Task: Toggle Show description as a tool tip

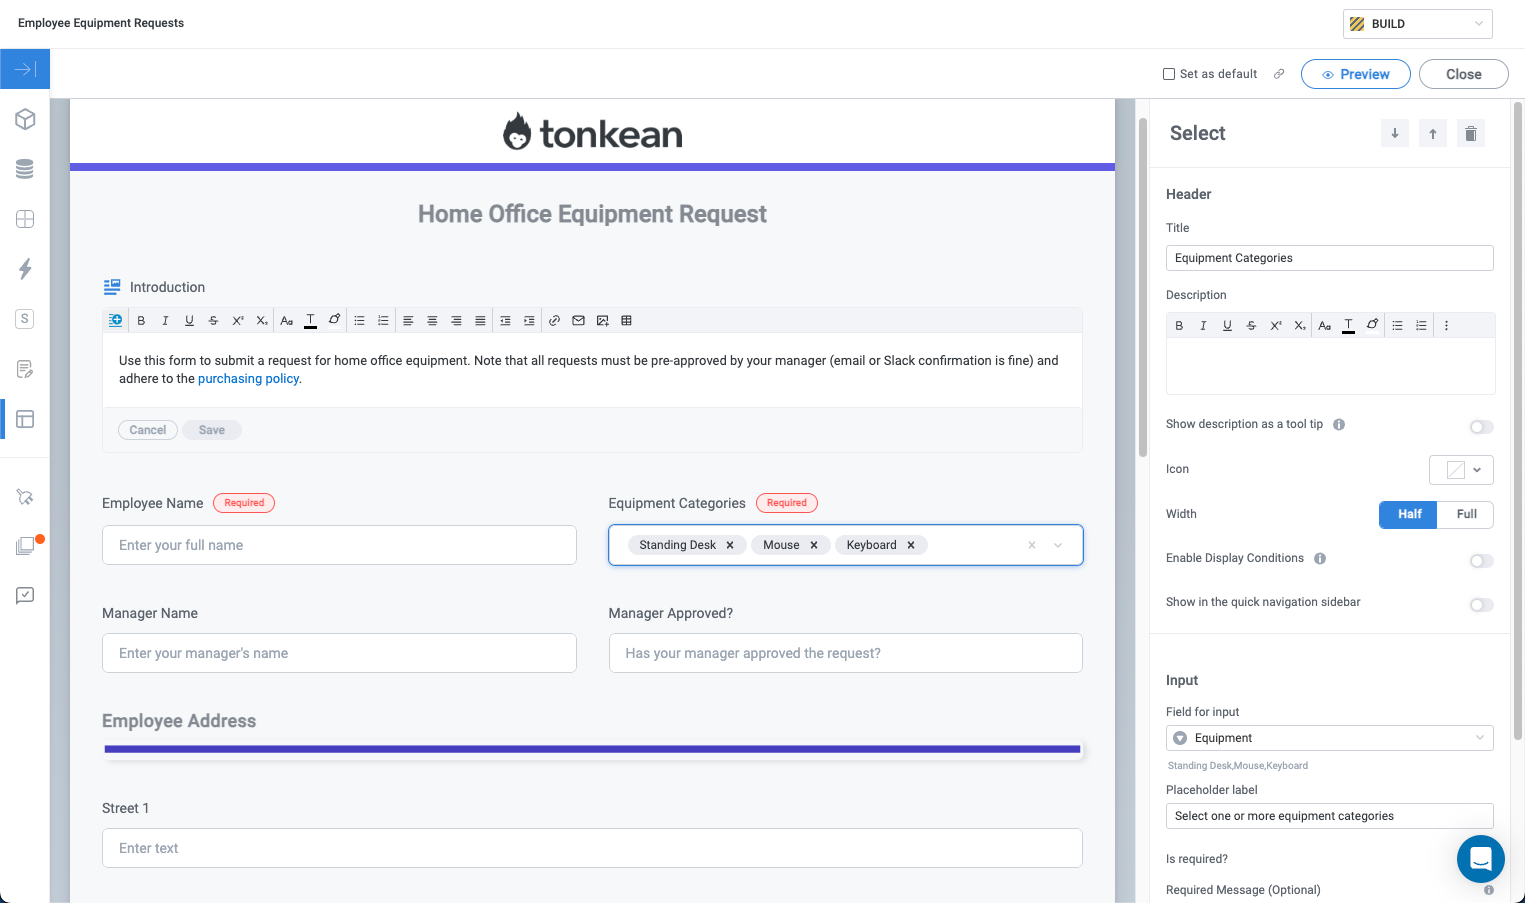Action: 1482,427
